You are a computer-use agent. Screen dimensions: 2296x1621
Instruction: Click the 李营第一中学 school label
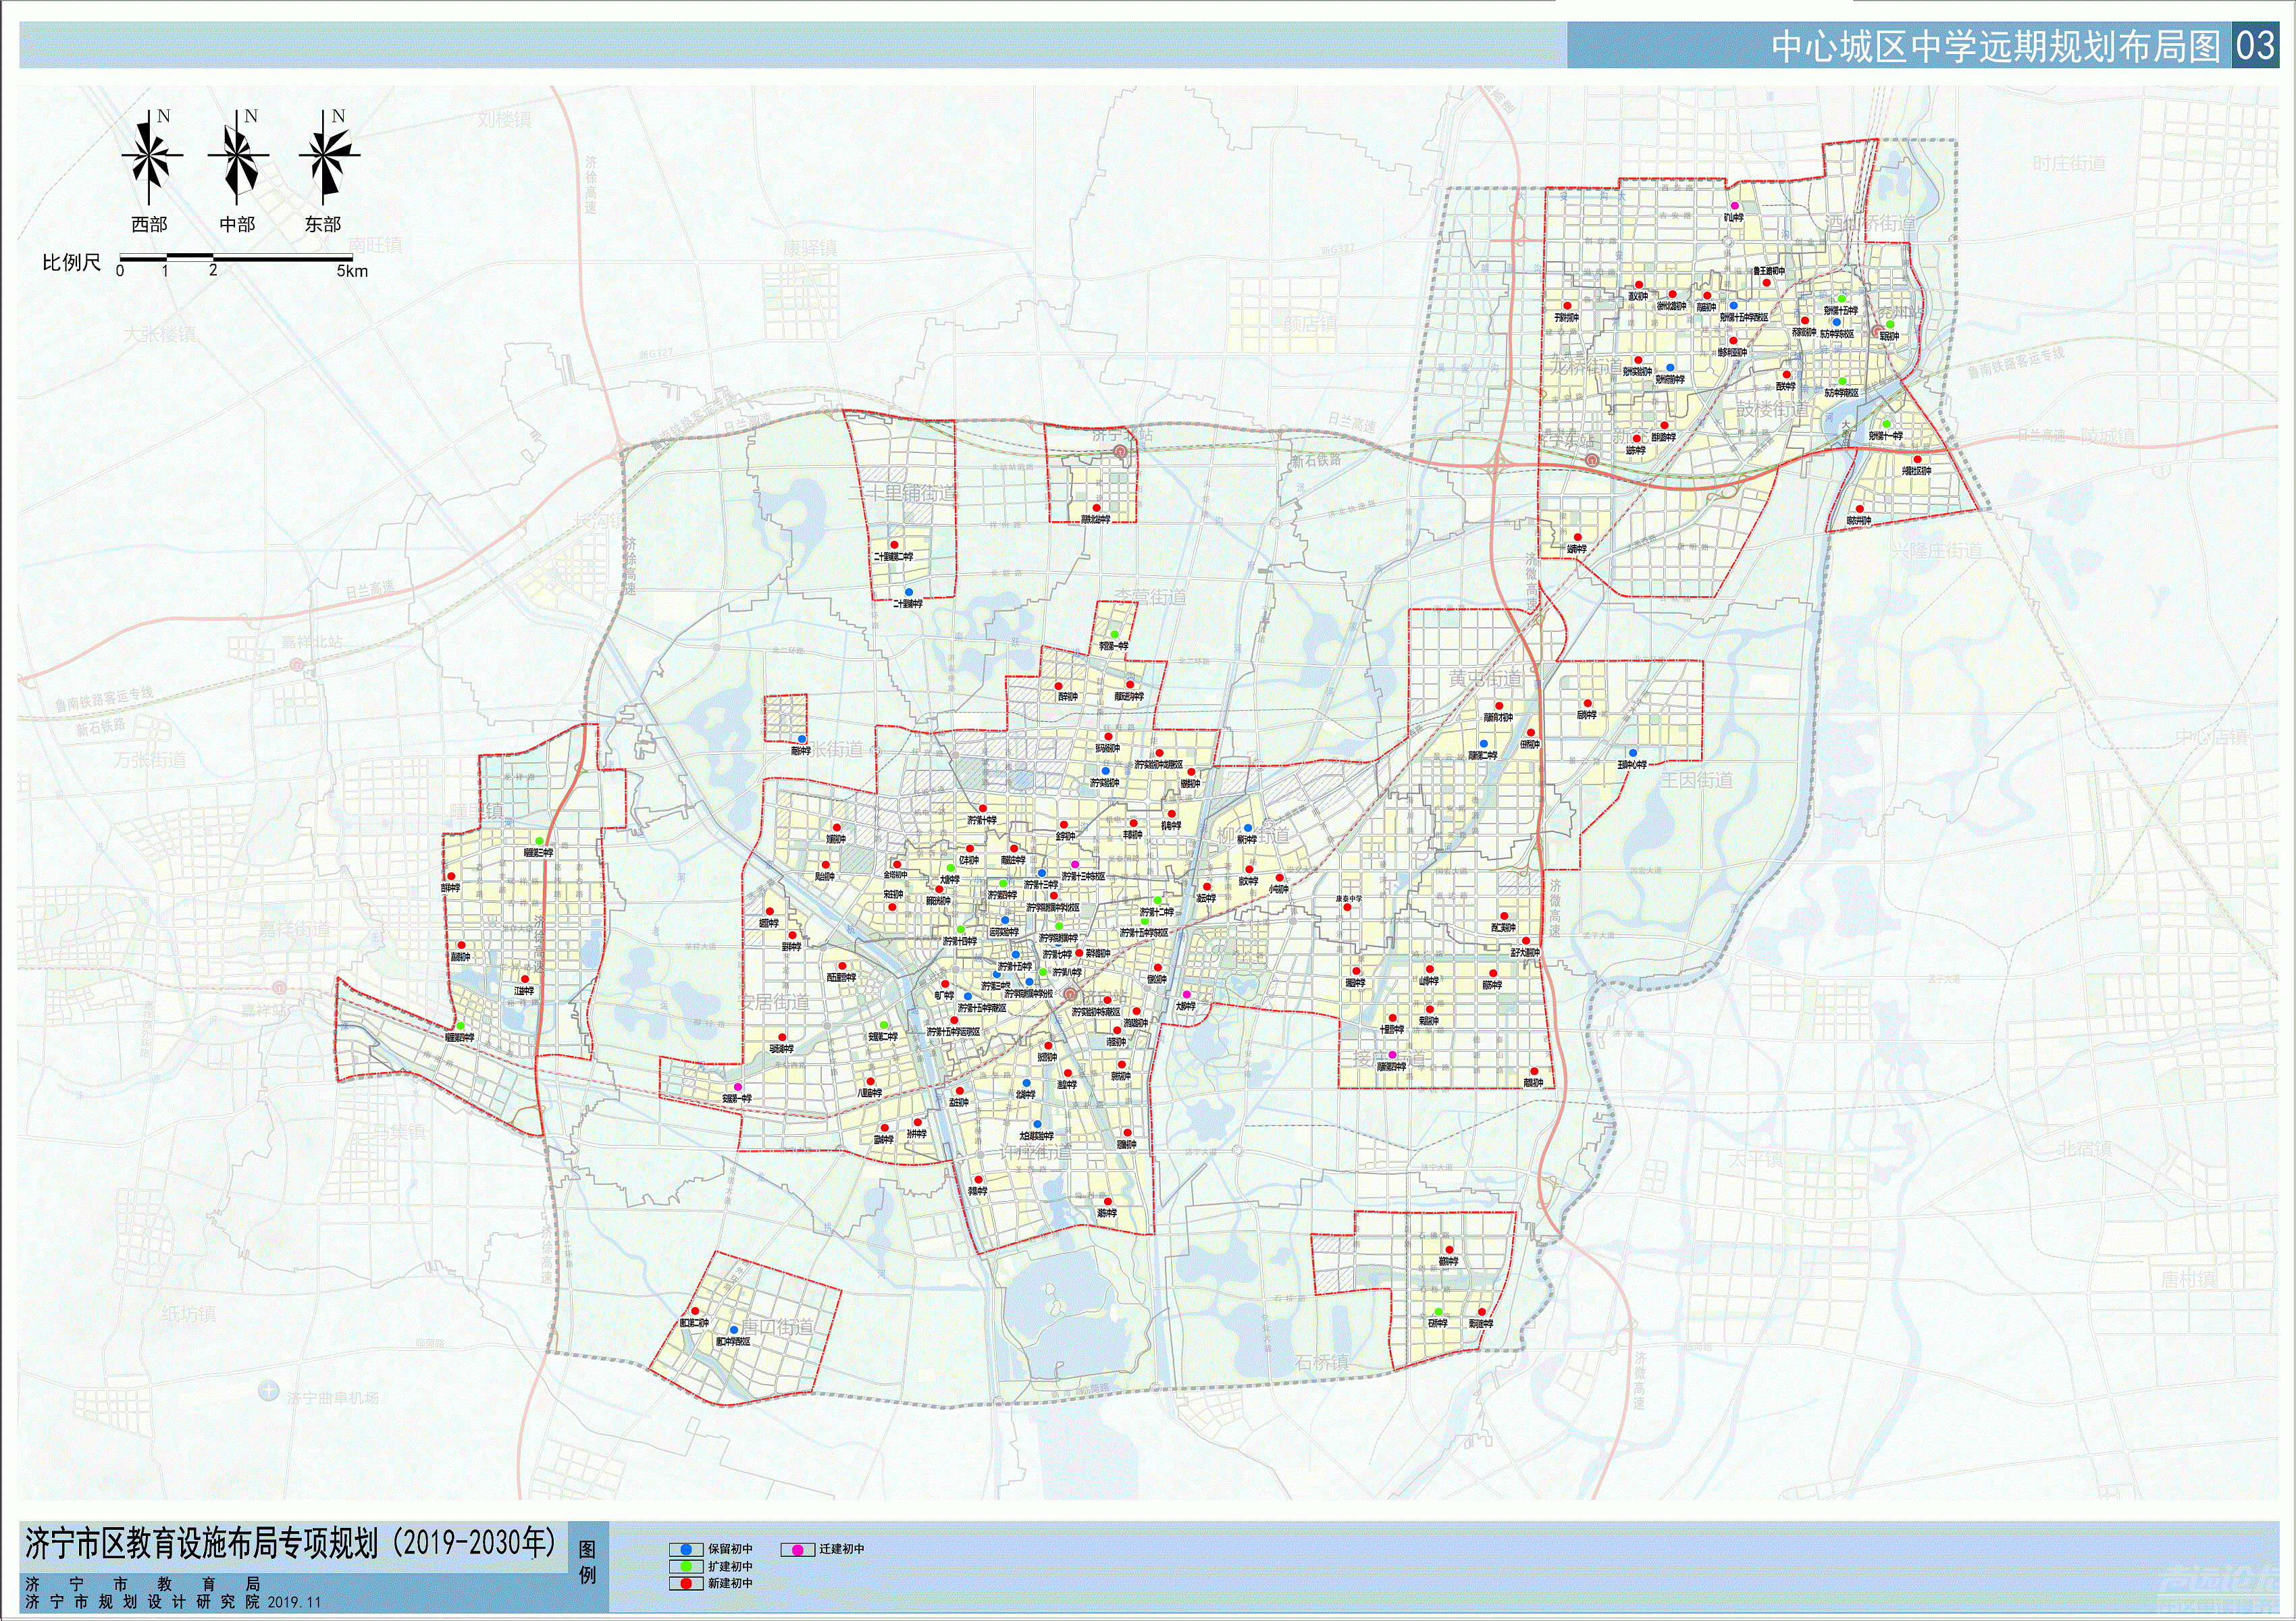(1113, 646)
